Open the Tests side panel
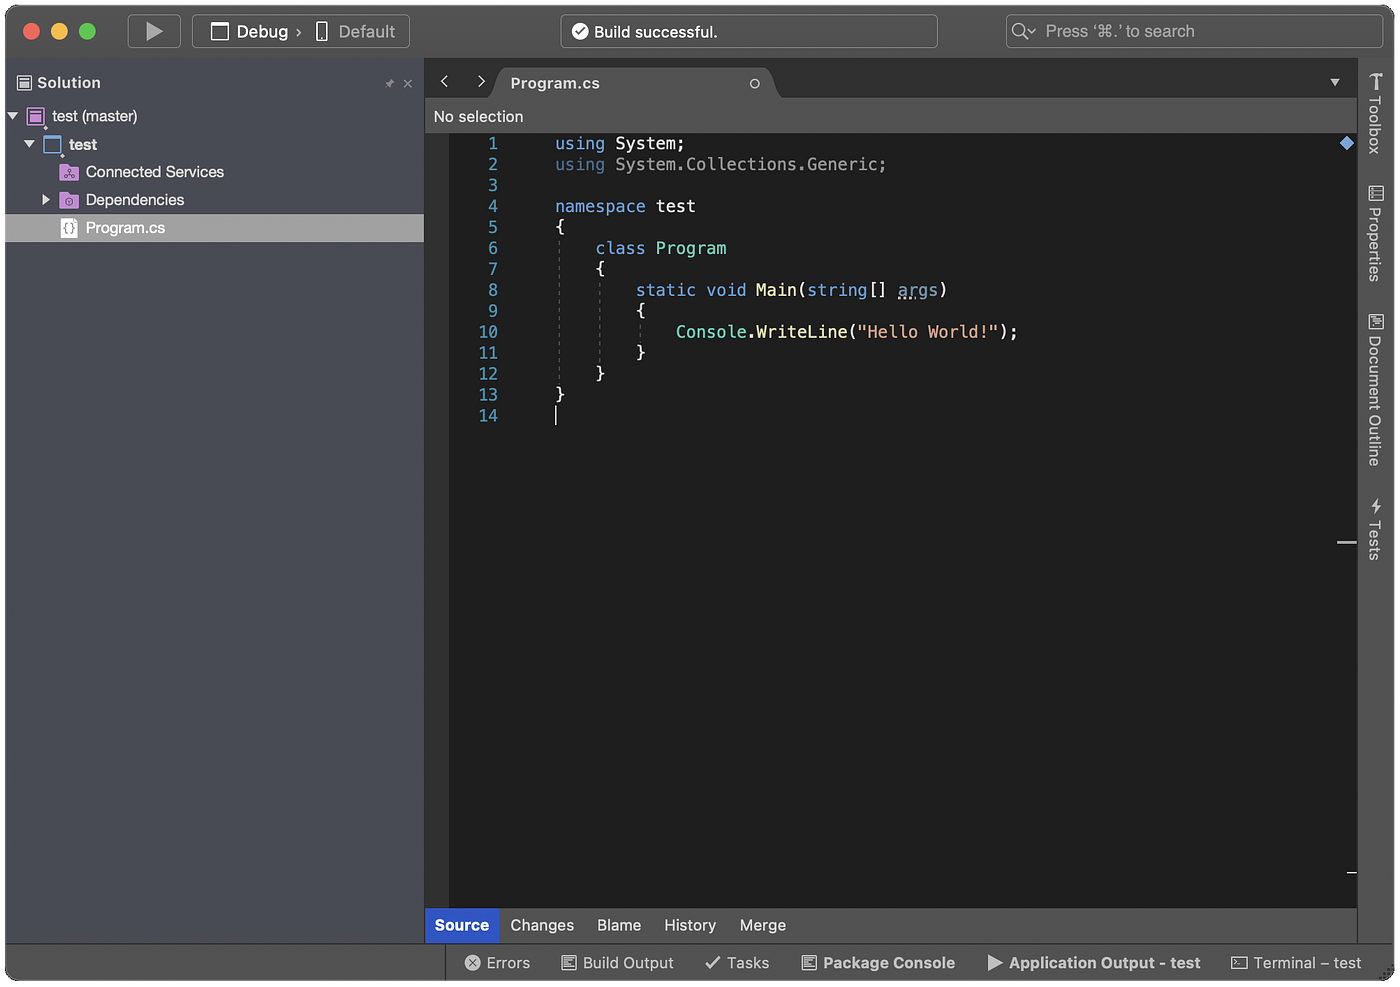This screenshot has height=987, width=1400. (1376, 529)
